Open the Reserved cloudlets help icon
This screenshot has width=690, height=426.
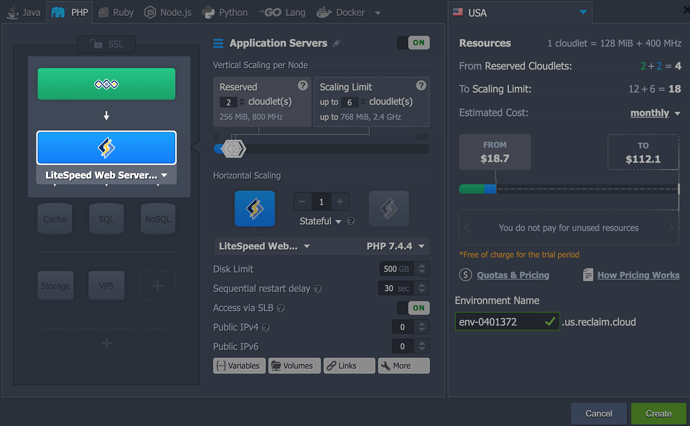pos(302,85)
